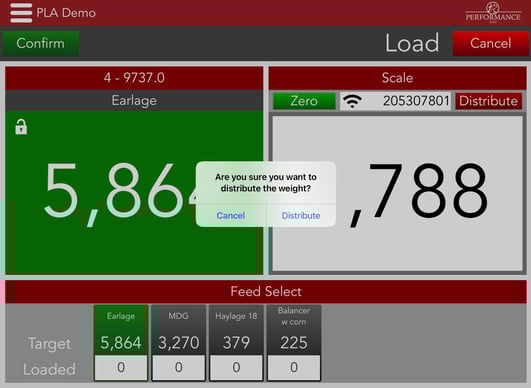Select the Earlage feed tile
The width and height of the screenshot is (531, 388).
(x=121, y=330)
